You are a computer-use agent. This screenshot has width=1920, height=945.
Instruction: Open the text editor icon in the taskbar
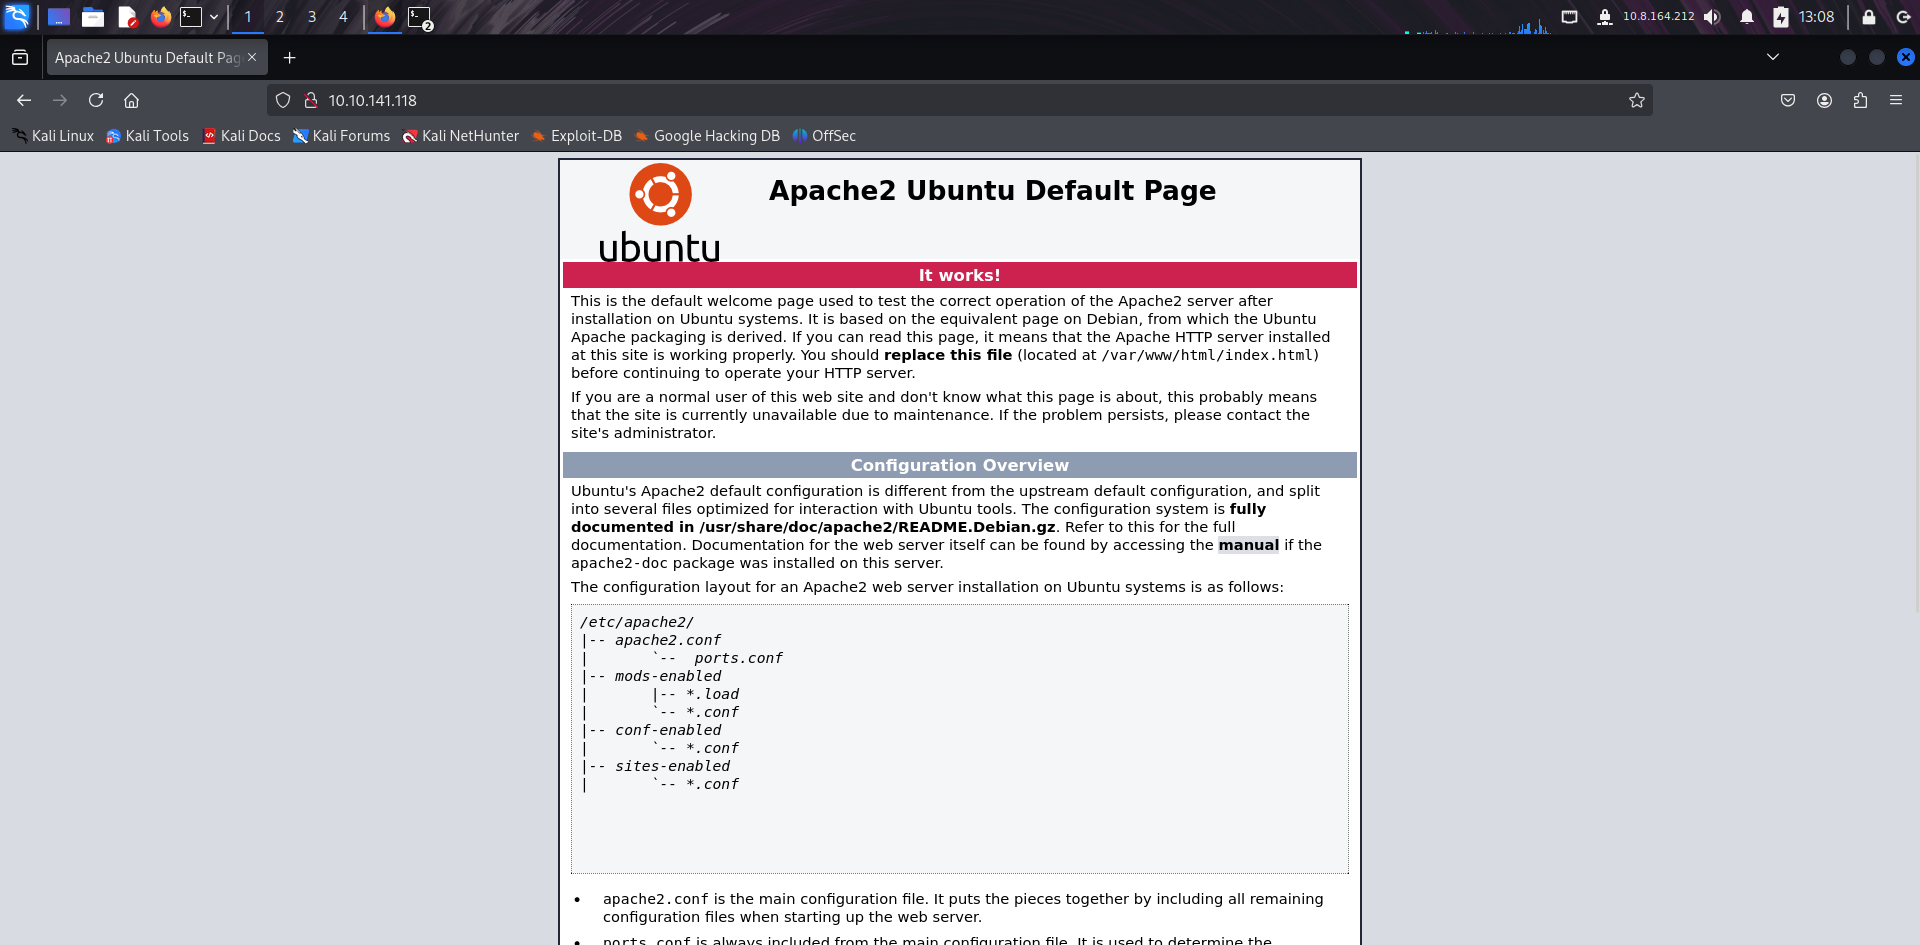point(127,17)
